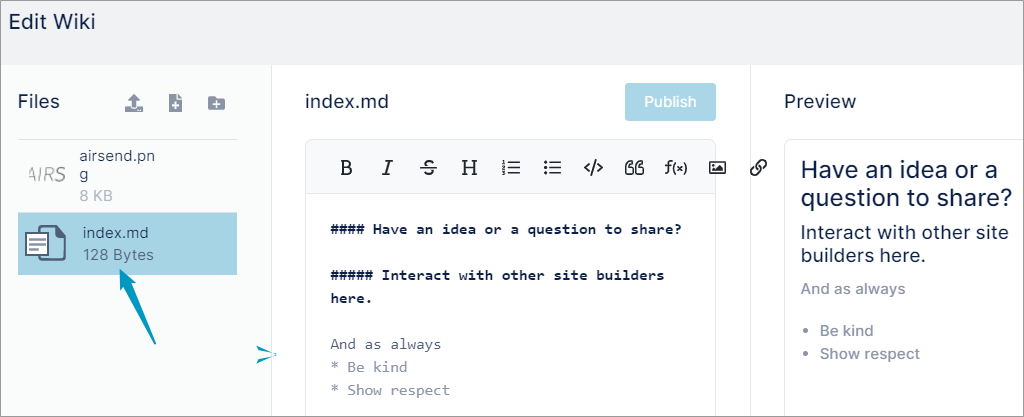Insert hyperlink icon
1024x417 pixels.
(x=758, y=168)
